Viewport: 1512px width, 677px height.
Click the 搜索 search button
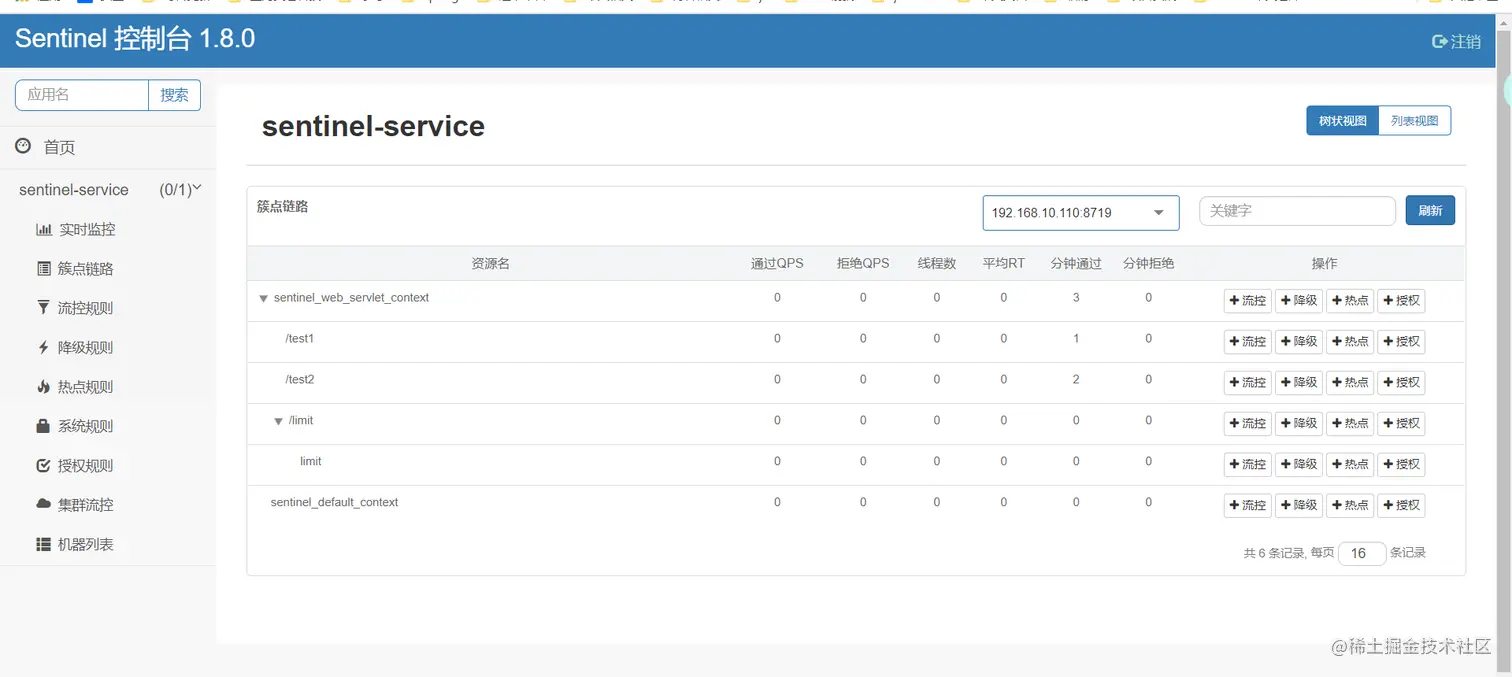click(174, 95)
